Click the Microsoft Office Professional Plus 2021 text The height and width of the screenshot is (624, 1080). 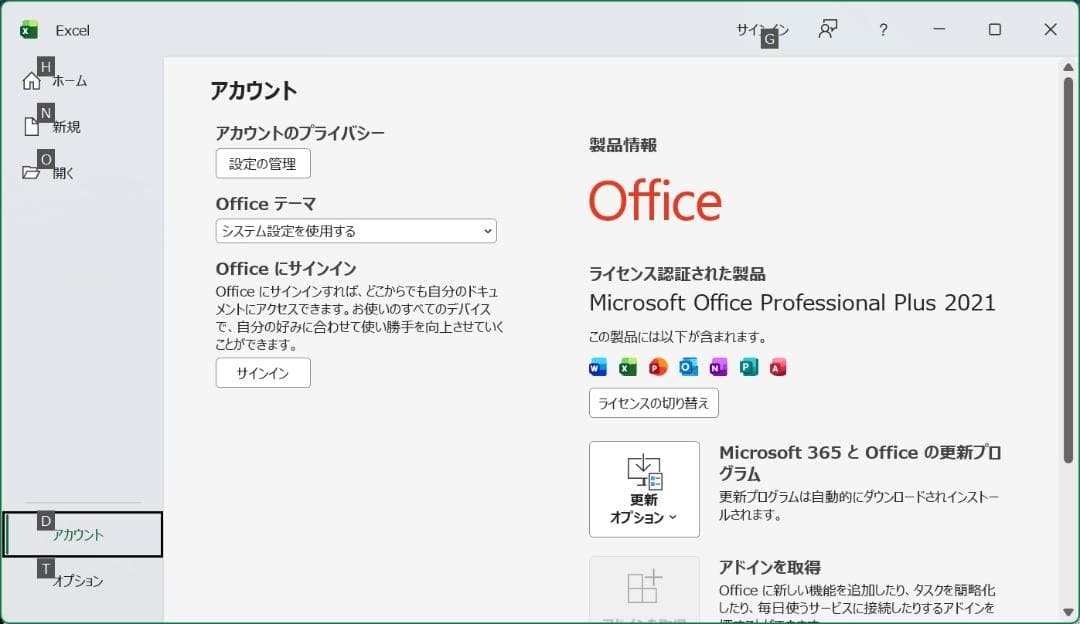click(792, 302)
